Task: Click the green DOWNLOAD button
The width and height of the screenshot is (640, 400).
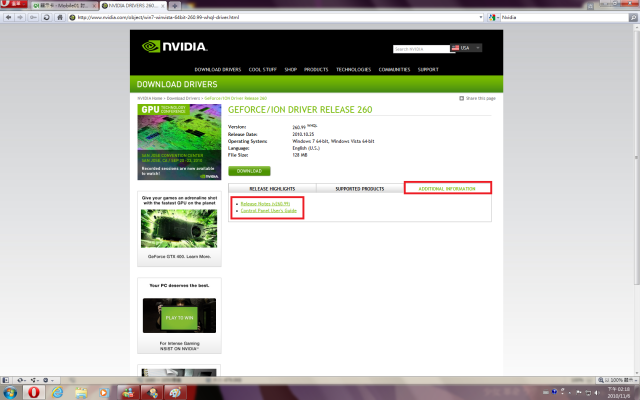Action: coord(249,171)
